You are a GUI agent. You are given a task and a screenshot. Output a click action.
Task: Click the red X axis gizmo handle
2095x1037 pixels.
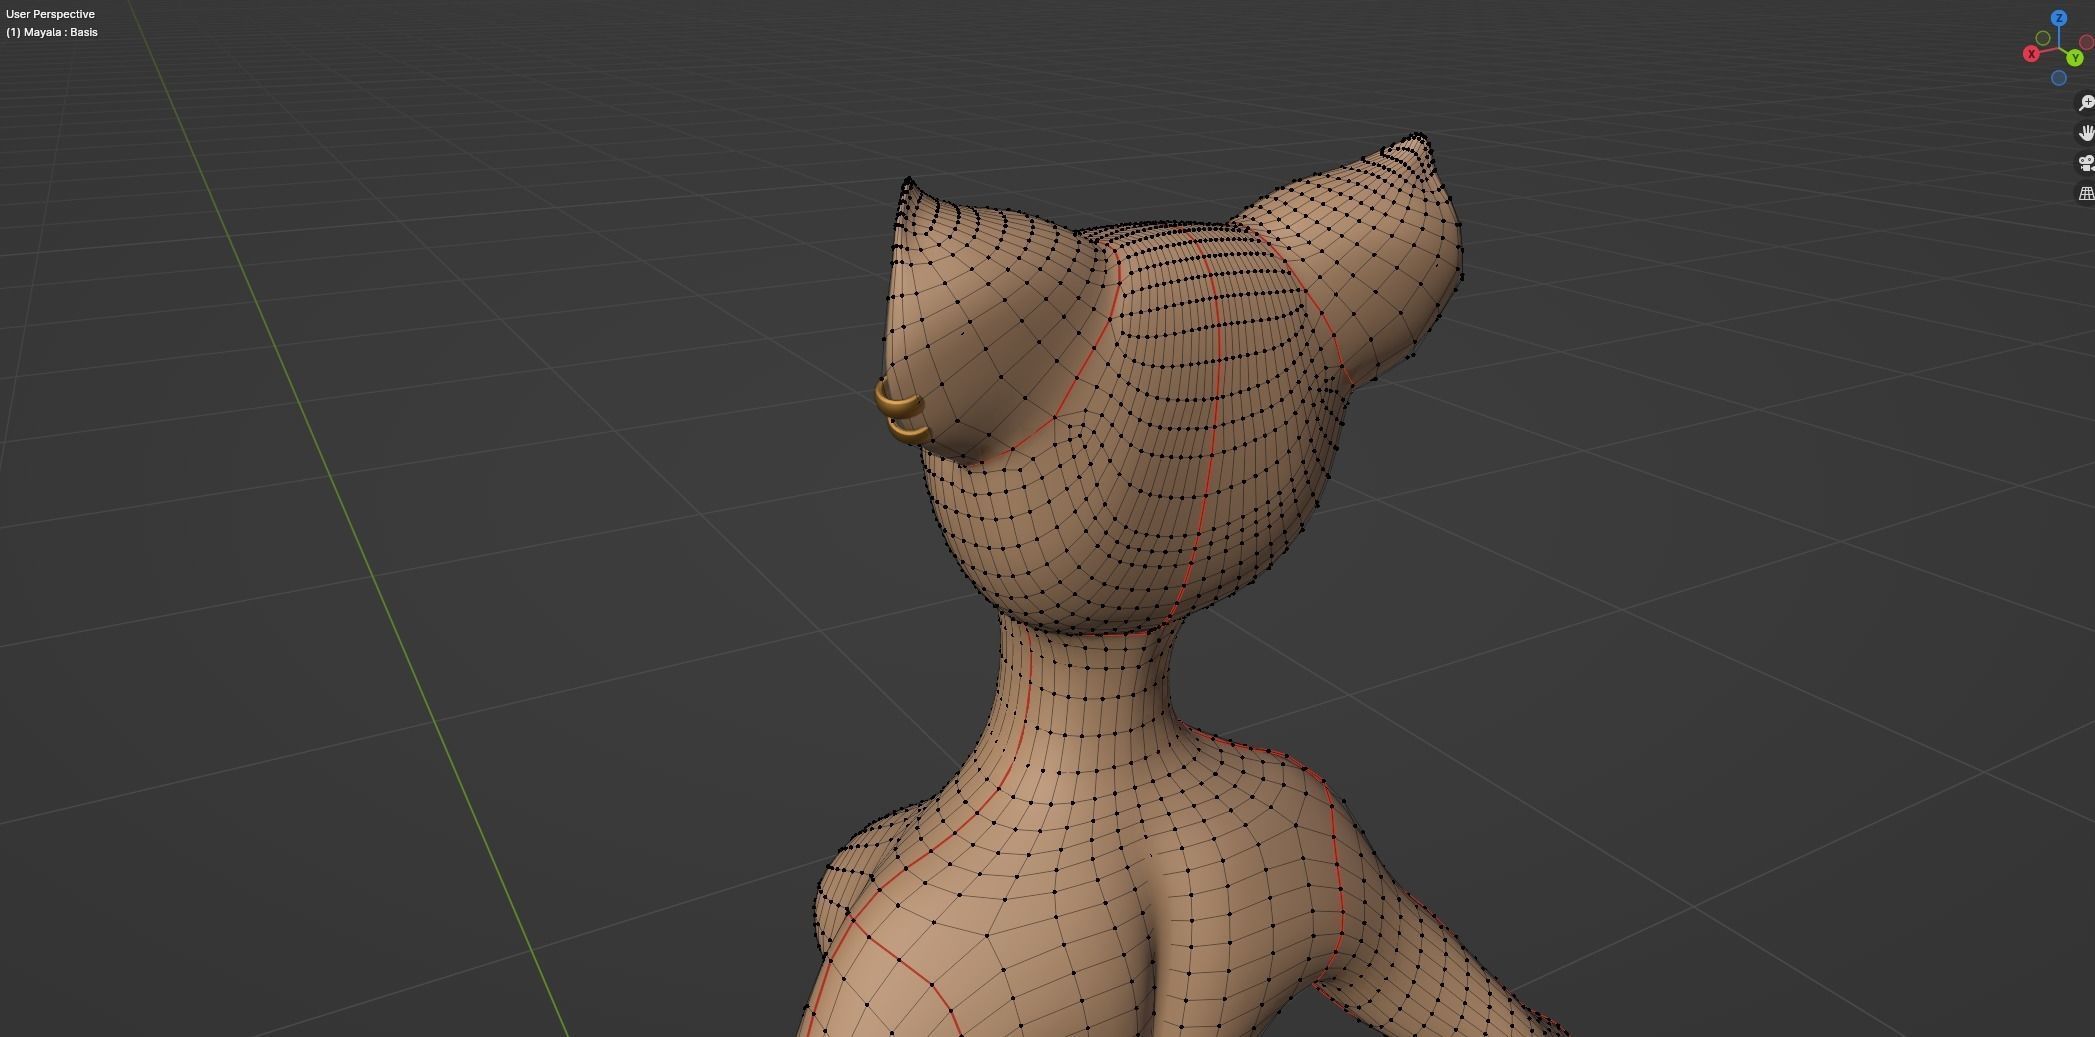2031,54
